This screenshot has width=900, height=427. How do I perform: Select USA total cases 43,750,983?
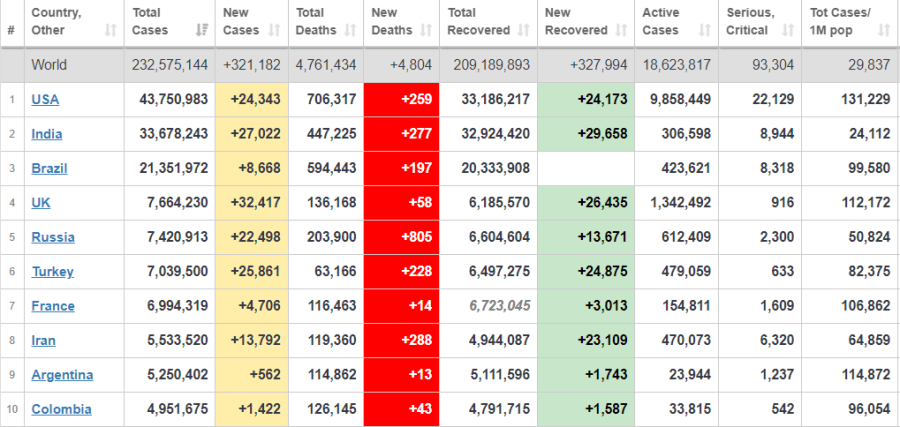point(174,99)
